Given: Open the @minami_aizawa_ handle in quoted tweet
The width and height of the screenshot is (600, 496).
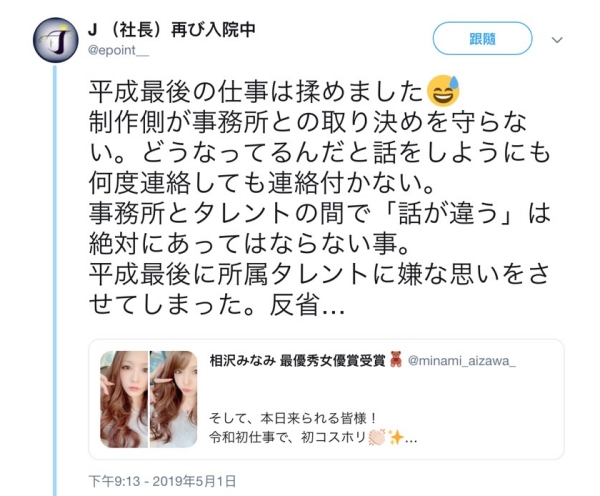Looking at the screenshot, I should click(461, 361).
